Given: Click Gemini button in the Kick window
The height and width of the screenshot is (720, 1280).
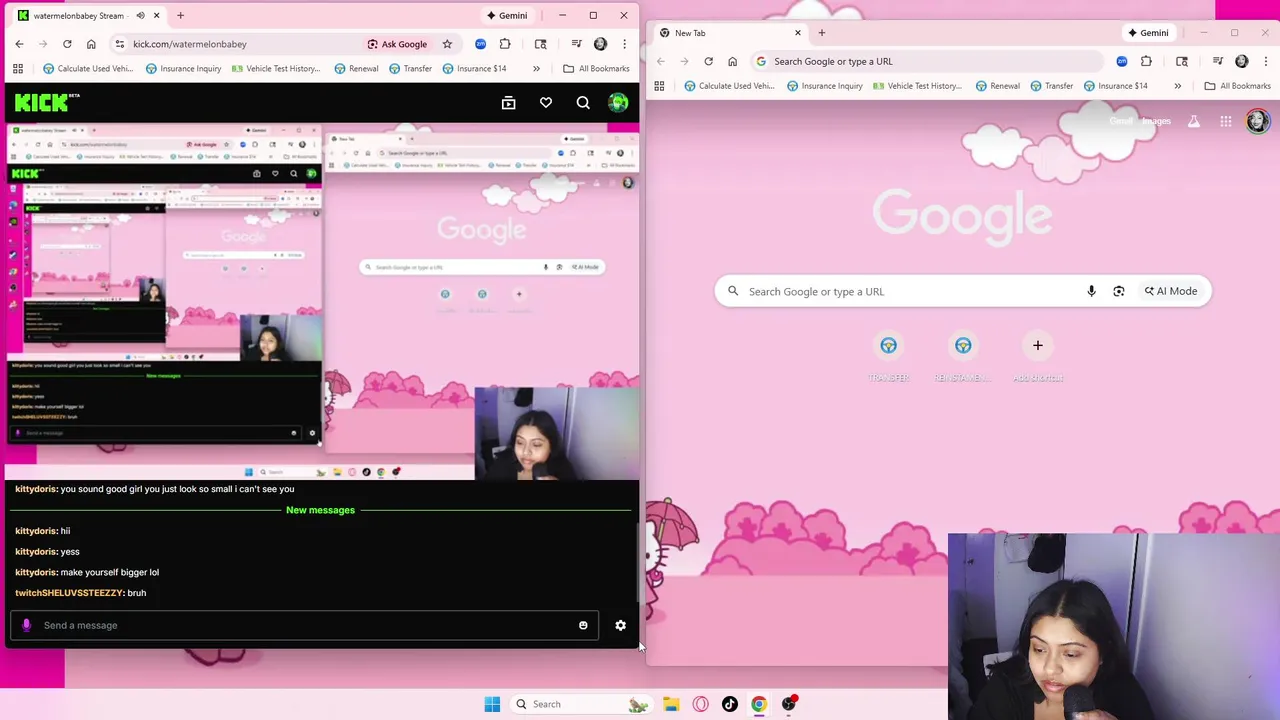Looking at the screenshot, I should (x=507, y=16).
